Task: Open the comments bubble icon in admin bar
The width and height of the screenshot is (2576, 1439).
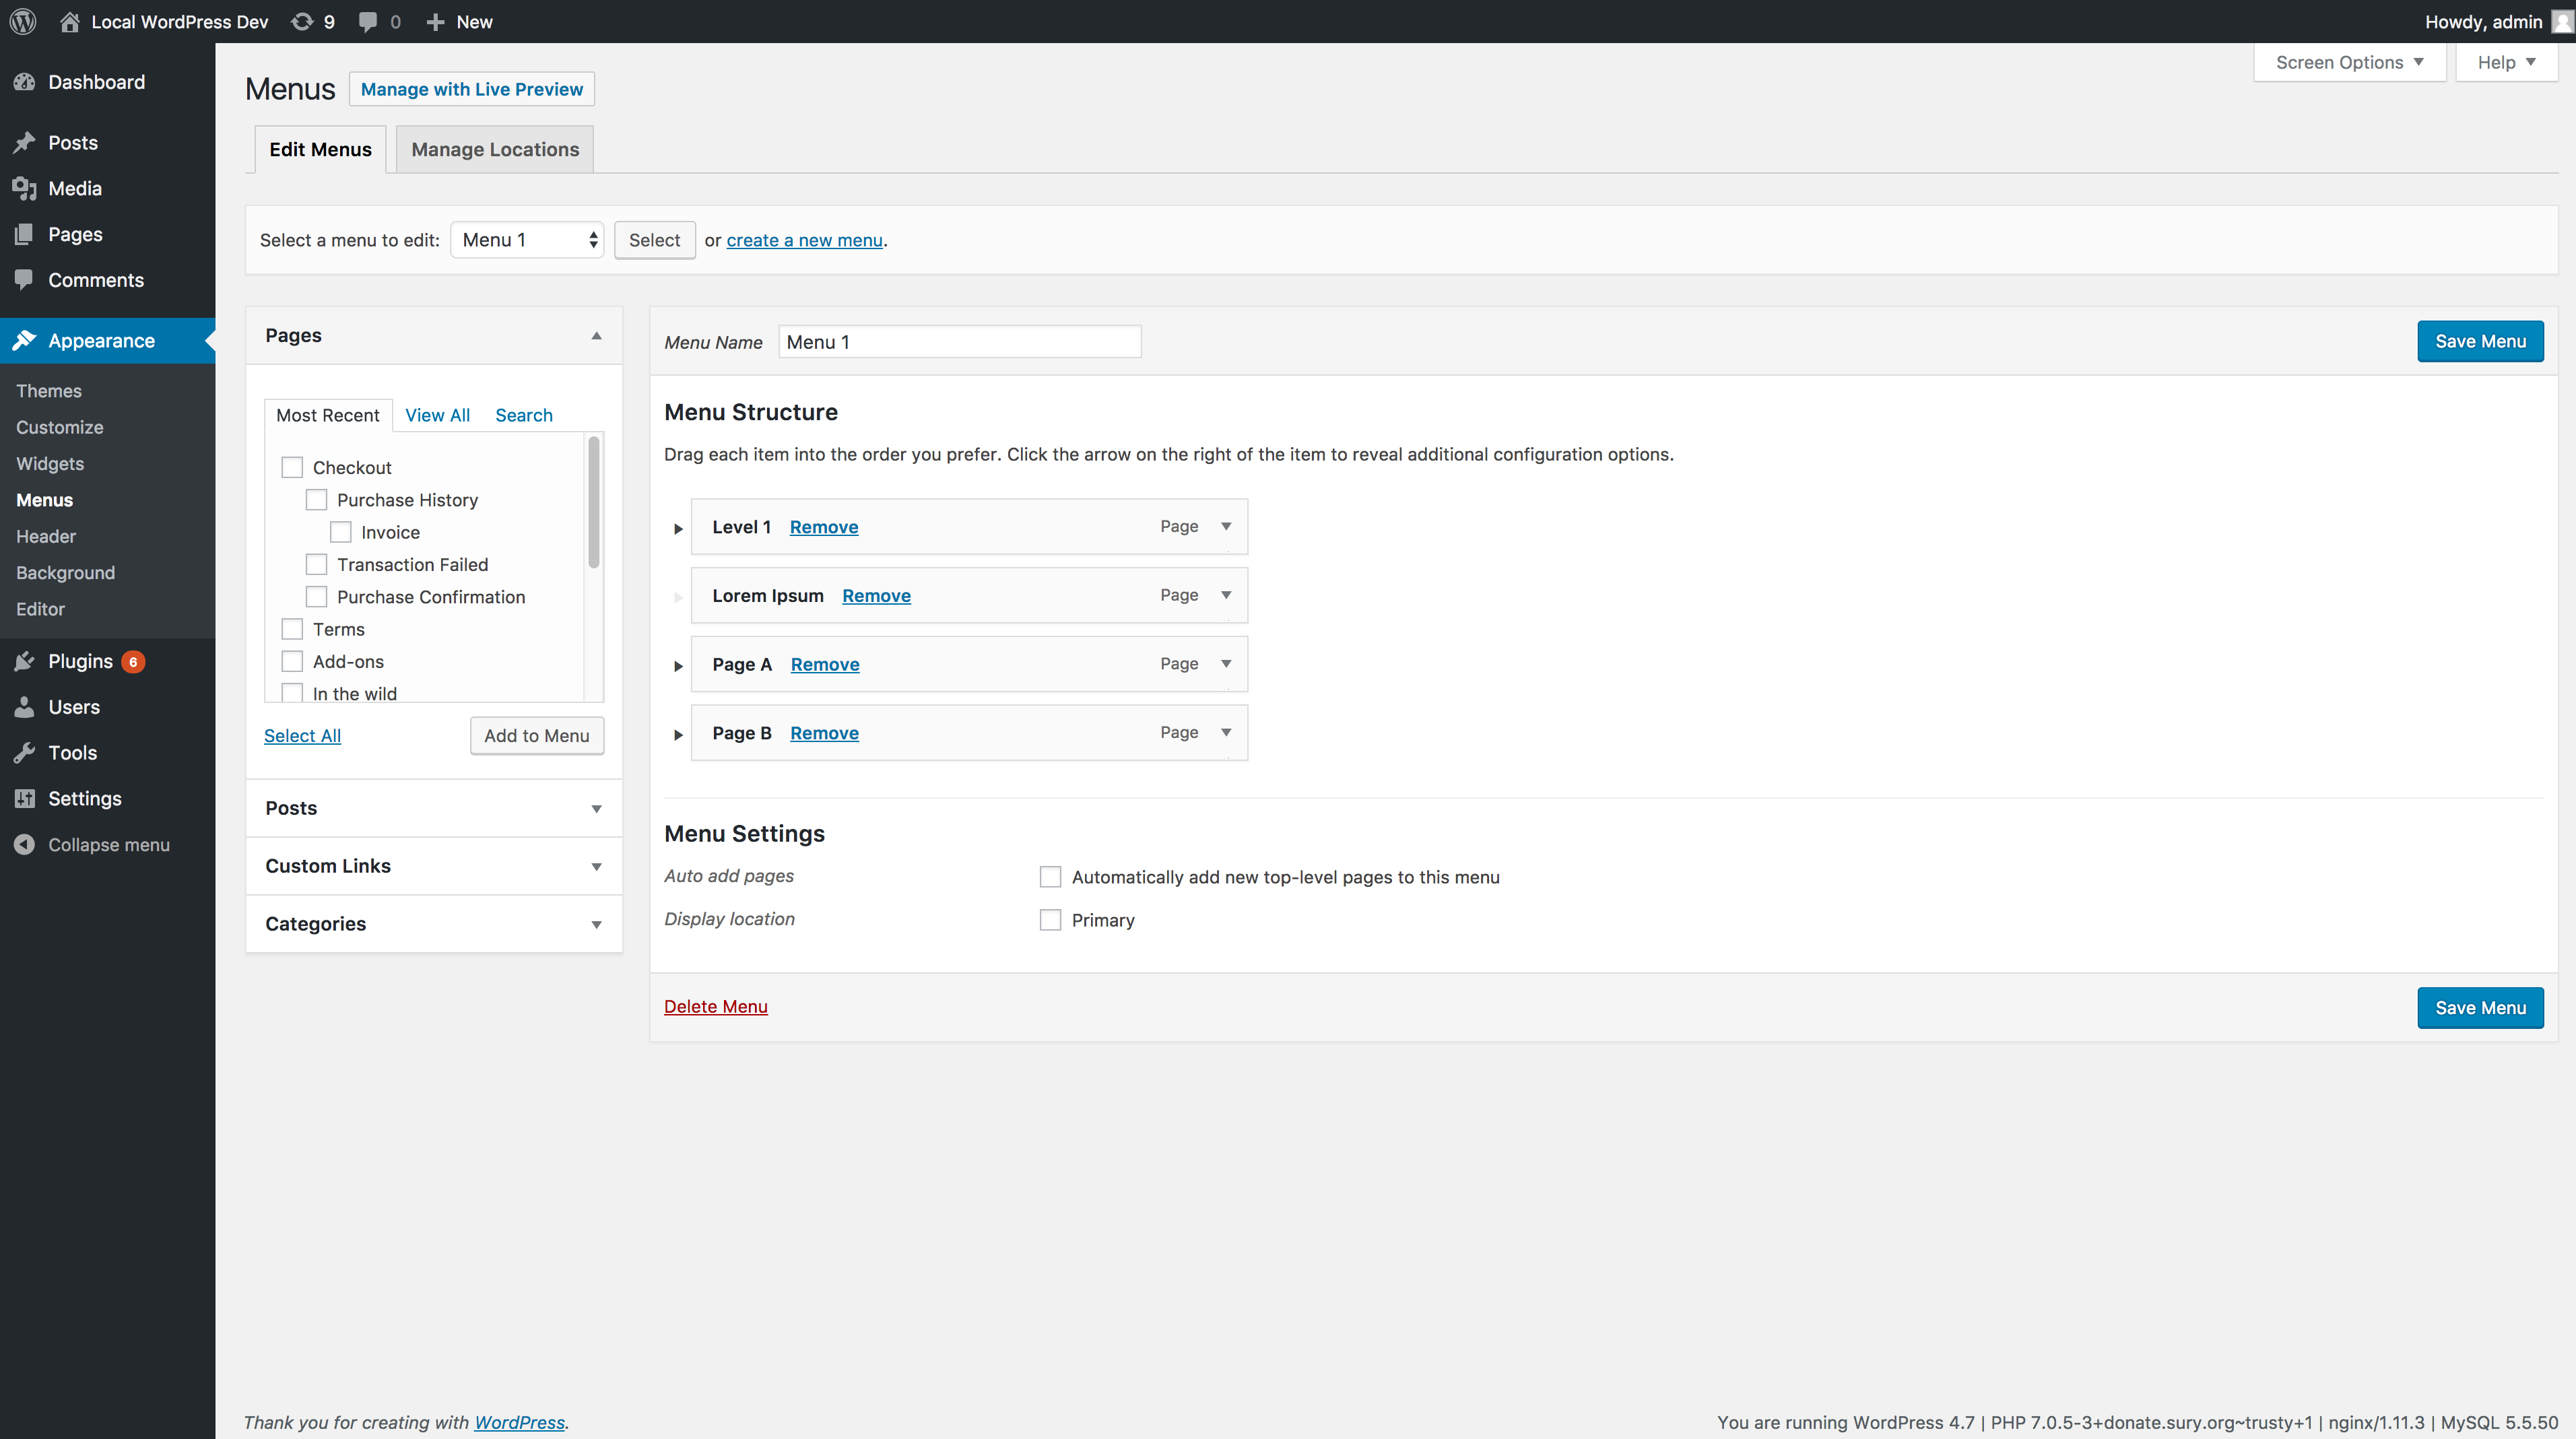Action: coord(367,21)
